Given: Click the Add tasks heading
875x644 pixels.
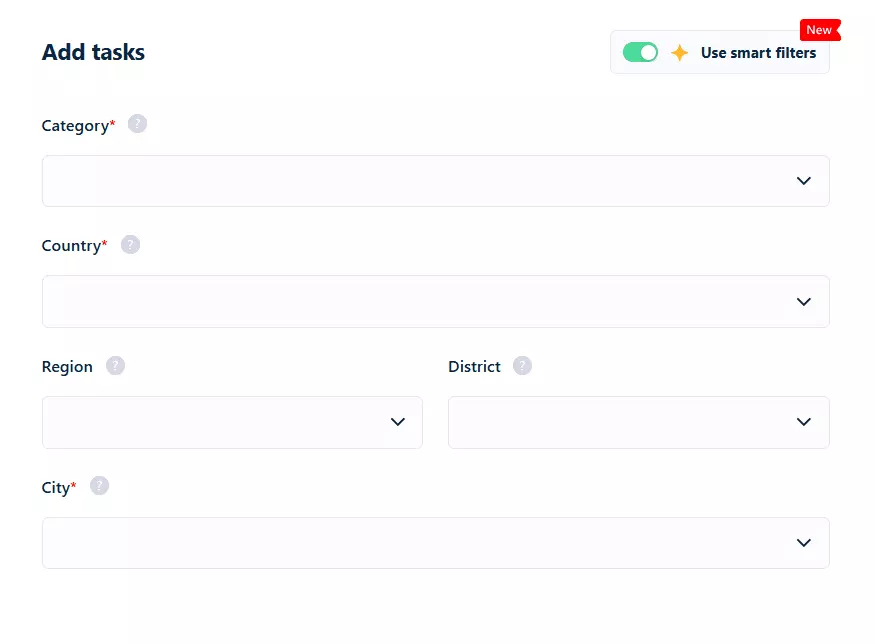Looking at the screenshot, I should [93, 53].
